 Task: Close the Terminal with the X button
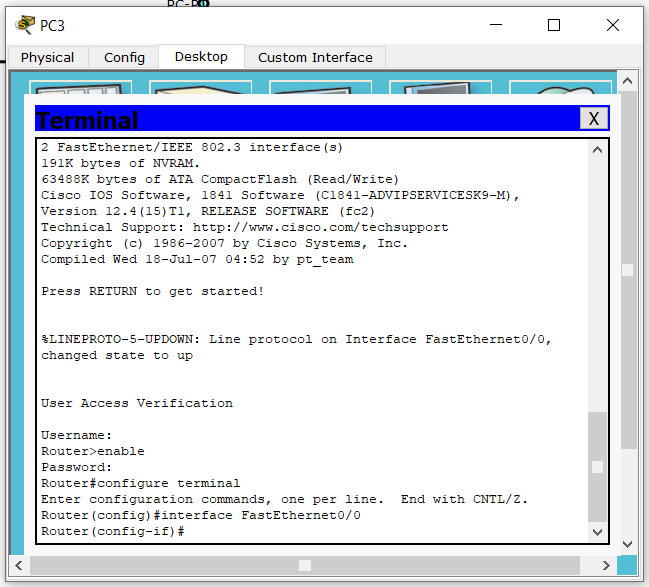(594, 118)
